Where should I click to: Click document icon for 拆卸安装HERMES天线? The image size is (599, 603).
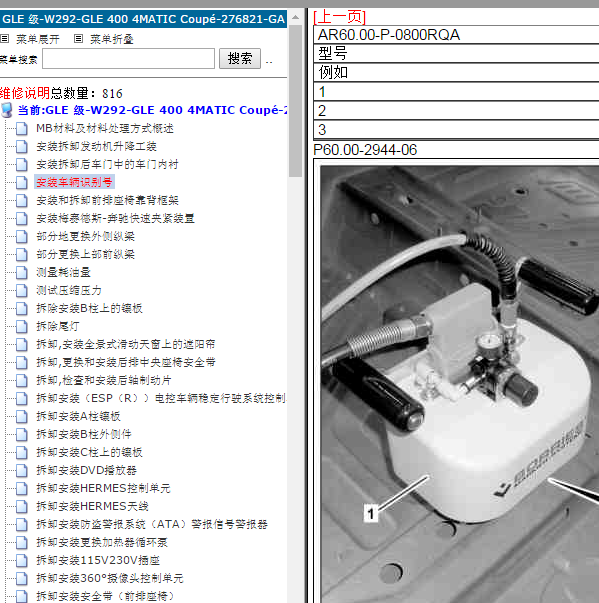pos(22,506)
